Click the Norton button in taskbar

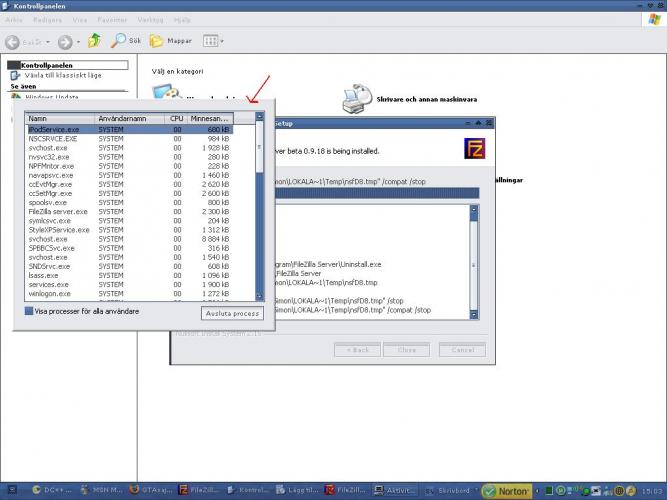pos(507,491)
